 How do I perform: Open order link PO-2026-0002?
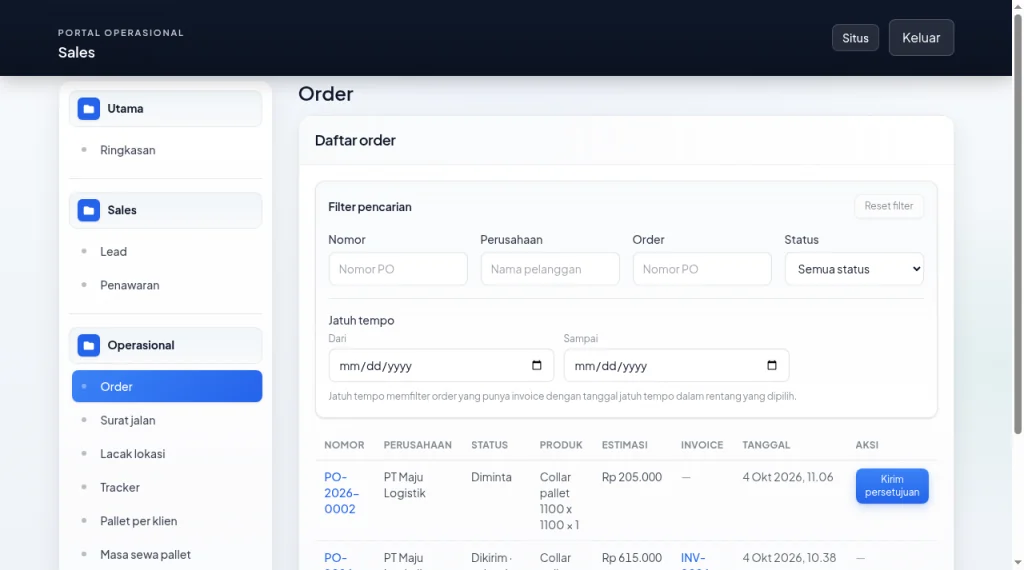click(x=341, y=493)
